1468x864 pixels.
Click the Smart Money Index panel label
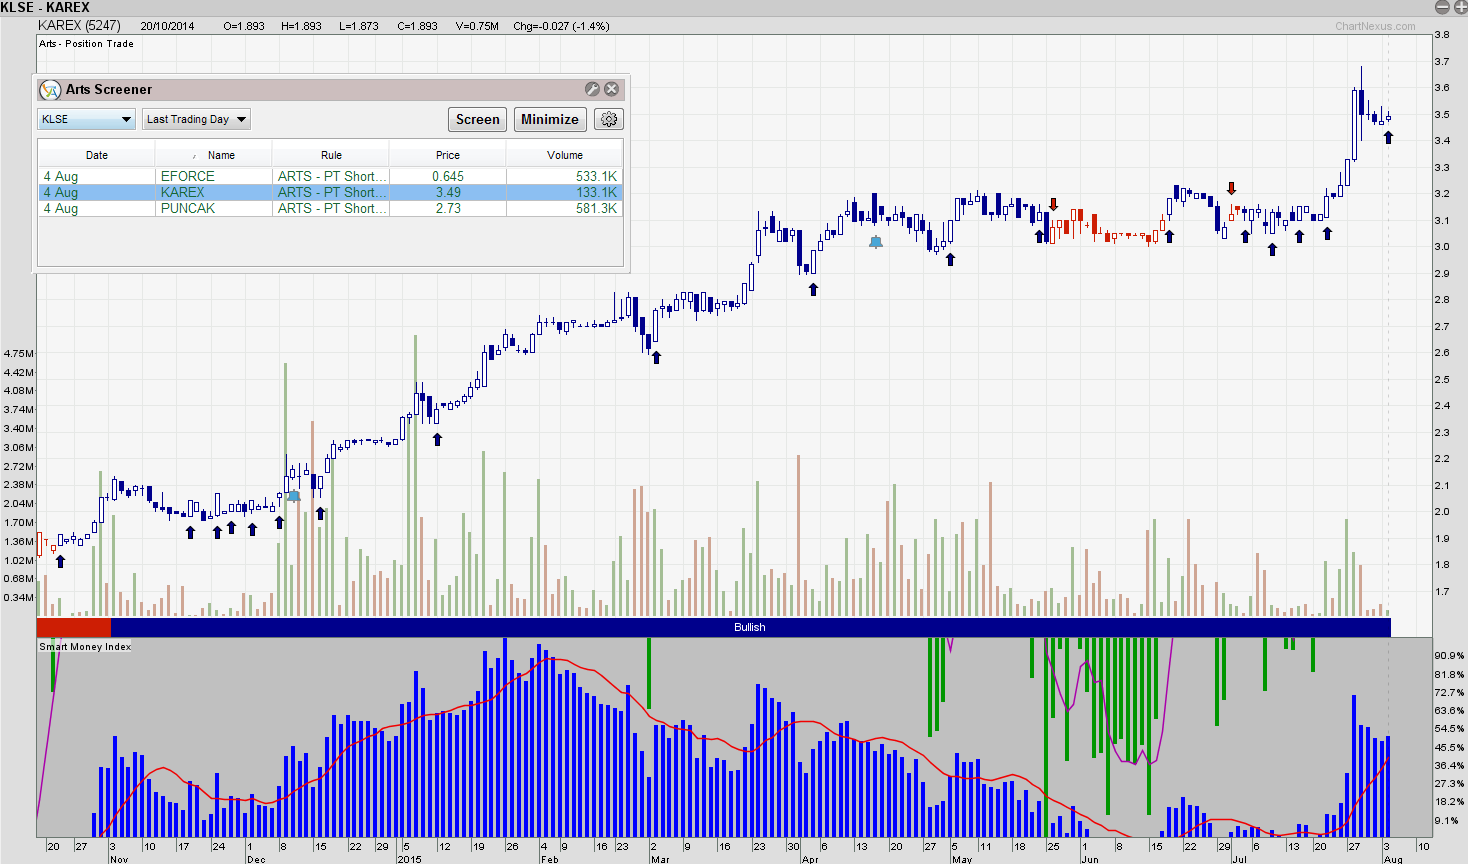(x=85, y=647)
